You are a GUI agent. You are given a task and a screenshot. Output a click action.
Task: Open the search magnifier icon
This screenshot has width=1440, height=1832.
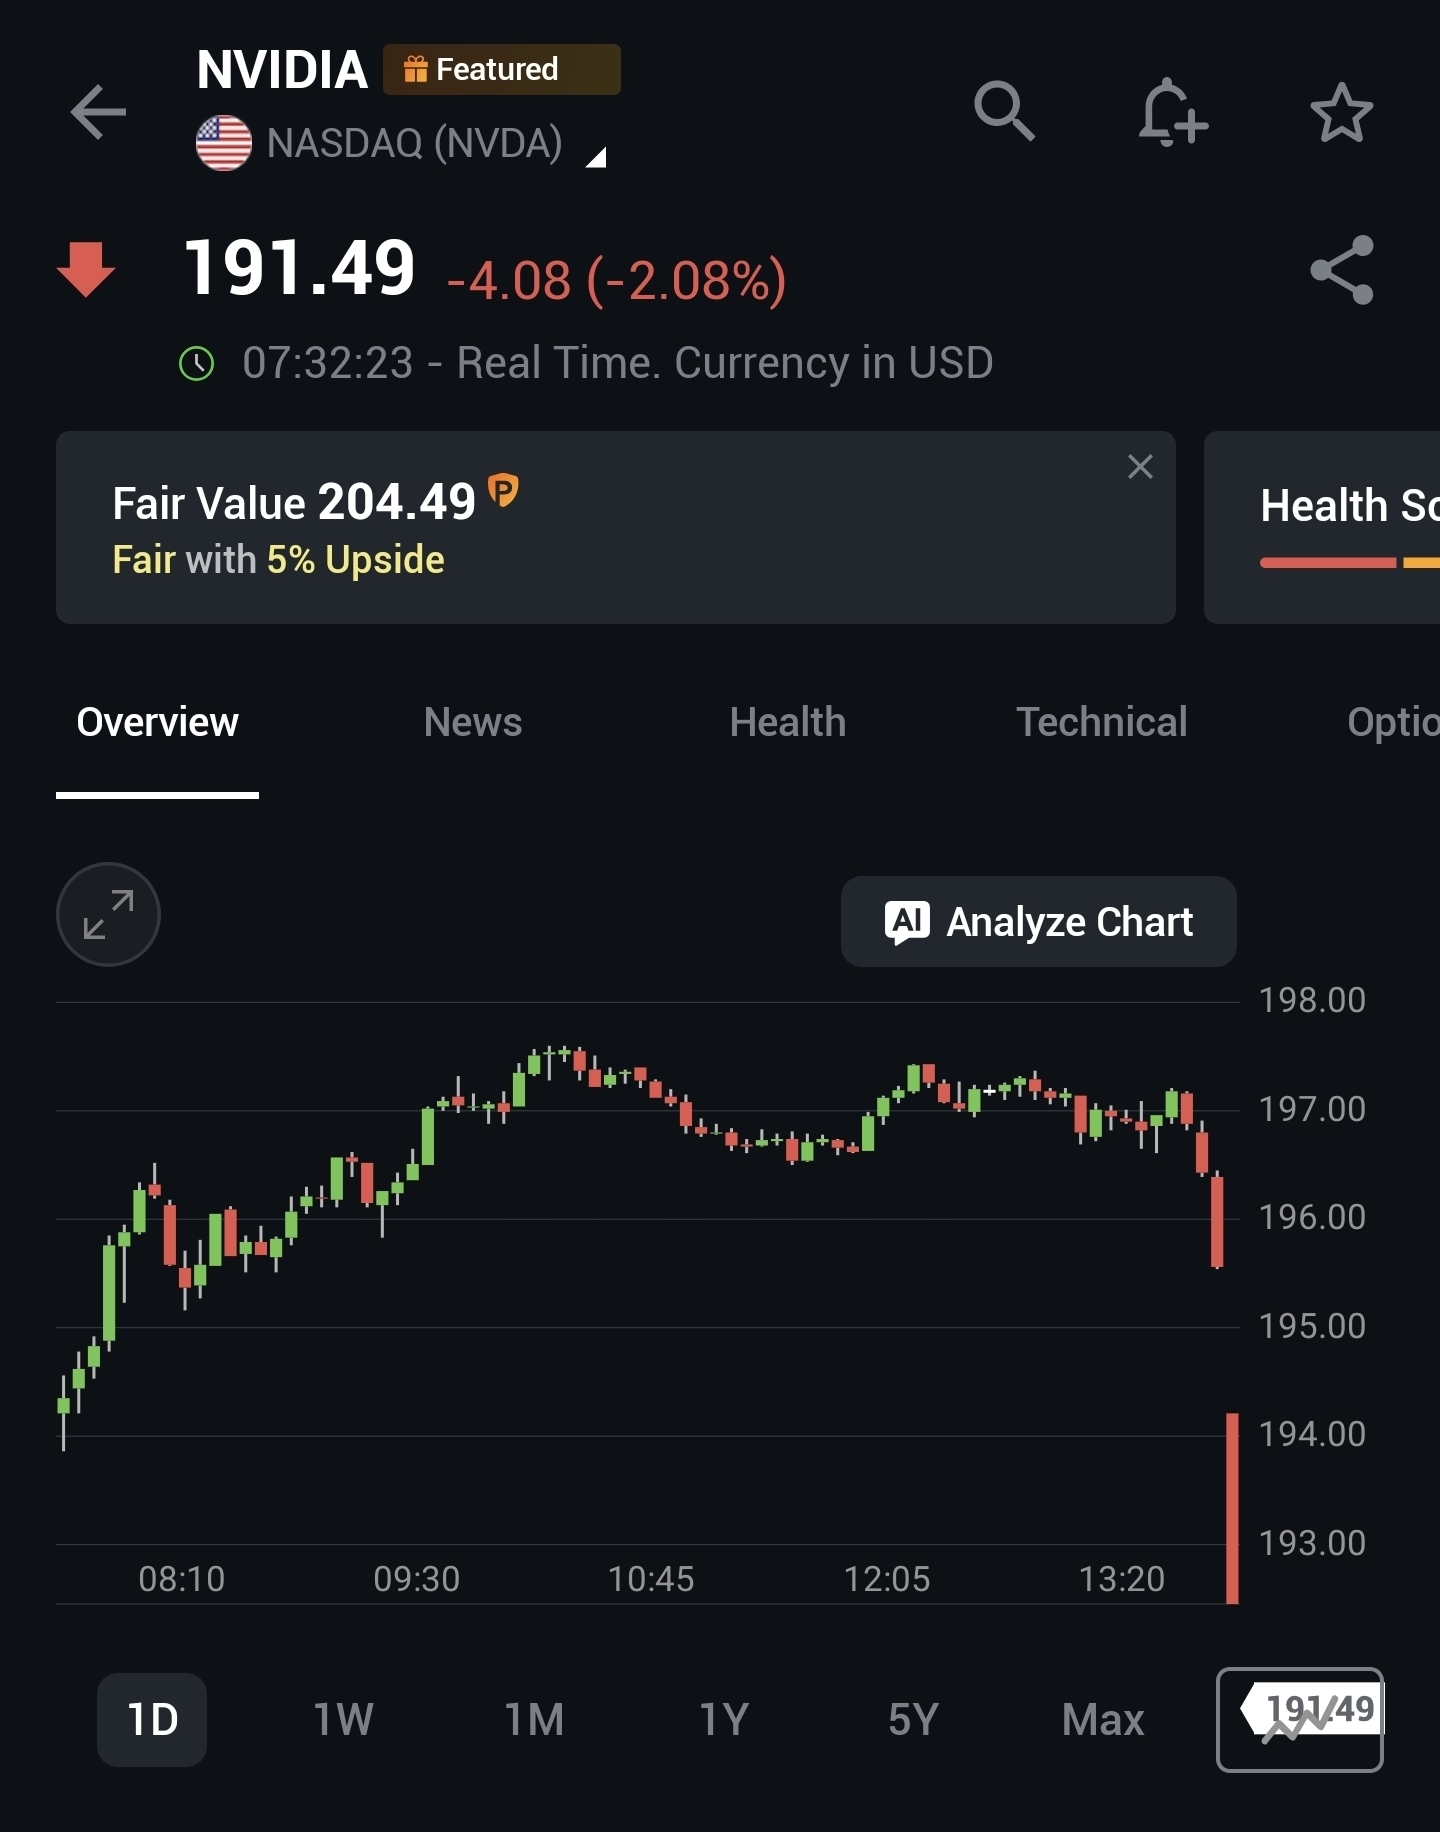1003,111
